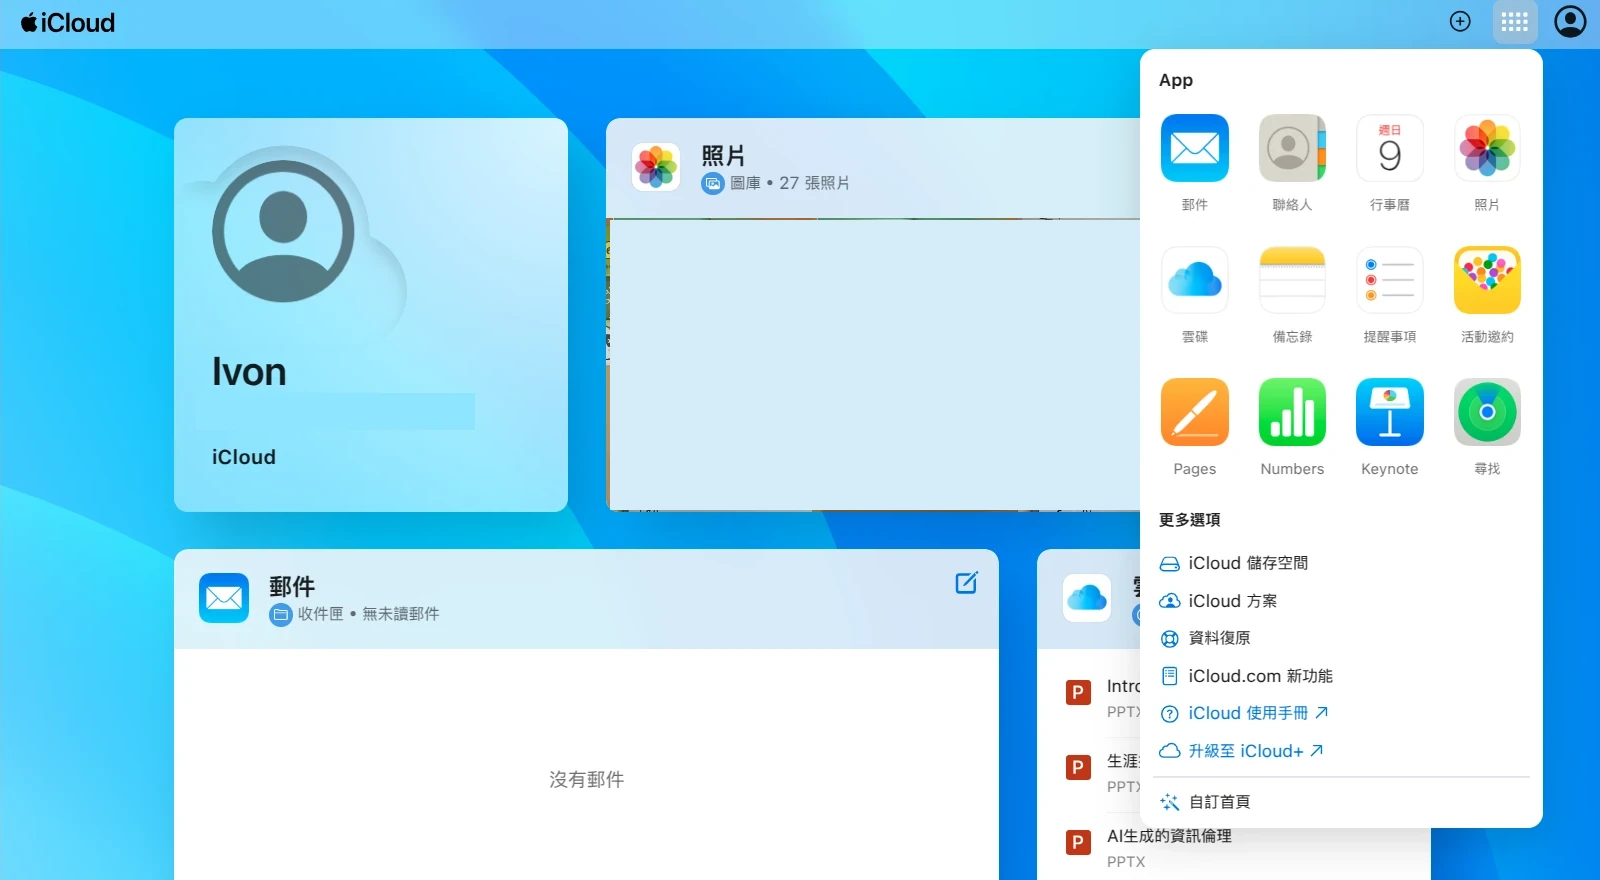Open the 郵件 Mail app in the launcher
This screenshot has width=1600, height=880.
(1194, 148)
